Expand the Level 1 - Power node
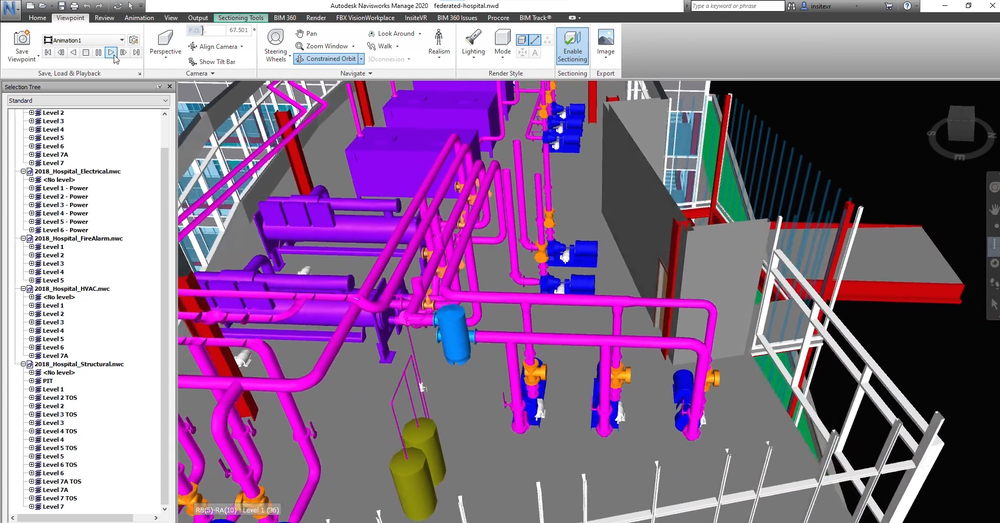Image resolution: width=1000 pixels, height=523 pixels. coord(31,188)
